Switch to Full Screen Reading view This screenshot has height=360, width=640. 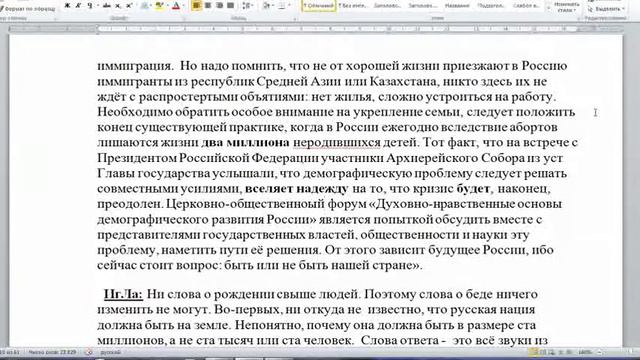tap(543, 352)
